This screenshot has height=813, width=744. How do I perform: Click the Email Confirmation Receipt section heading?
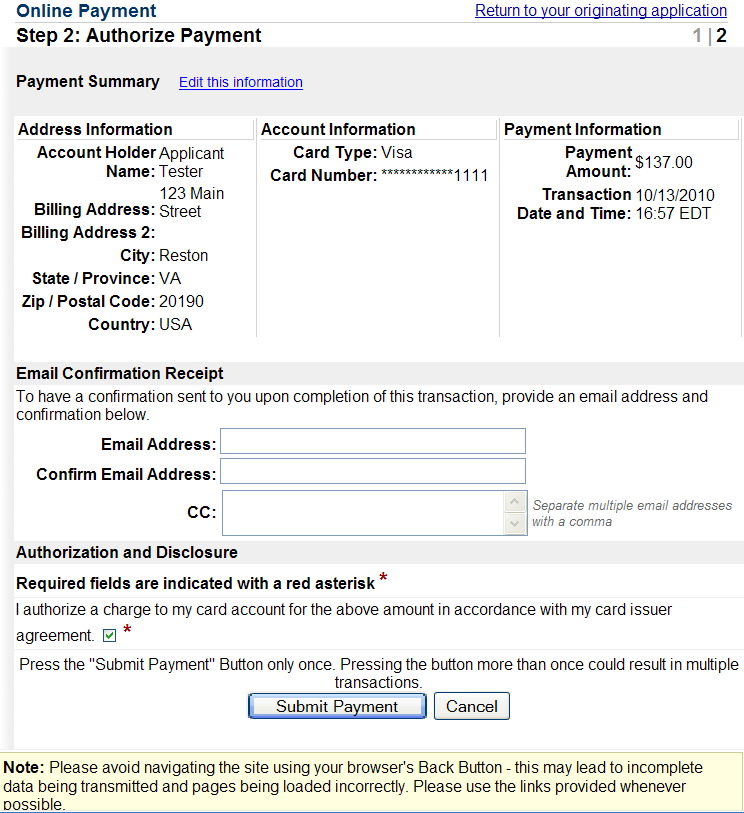[x=120, y=373]
